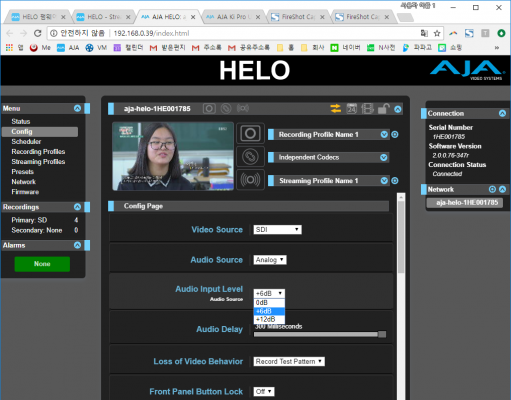Collapse the Network panel chevron
The width and height of the screenshot is (511, 400).
[502, 189]
